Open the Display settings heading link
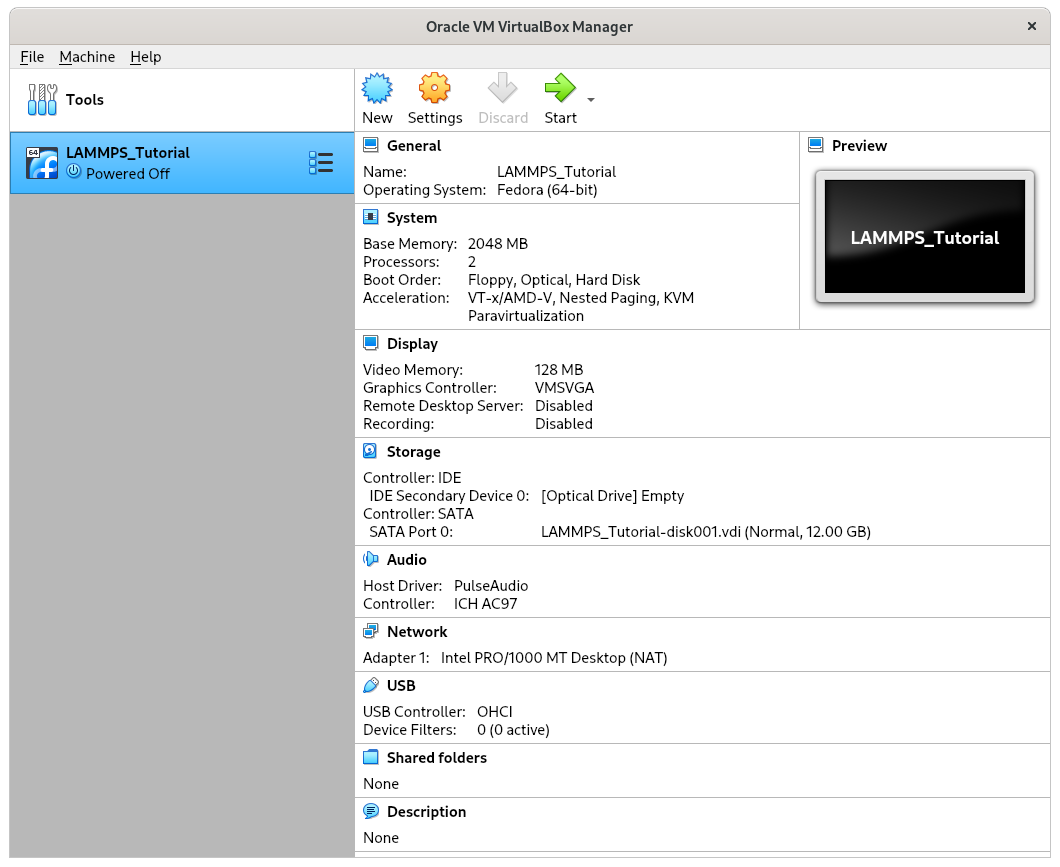The height and width of the screenshot is (867, 1060). 412,344
